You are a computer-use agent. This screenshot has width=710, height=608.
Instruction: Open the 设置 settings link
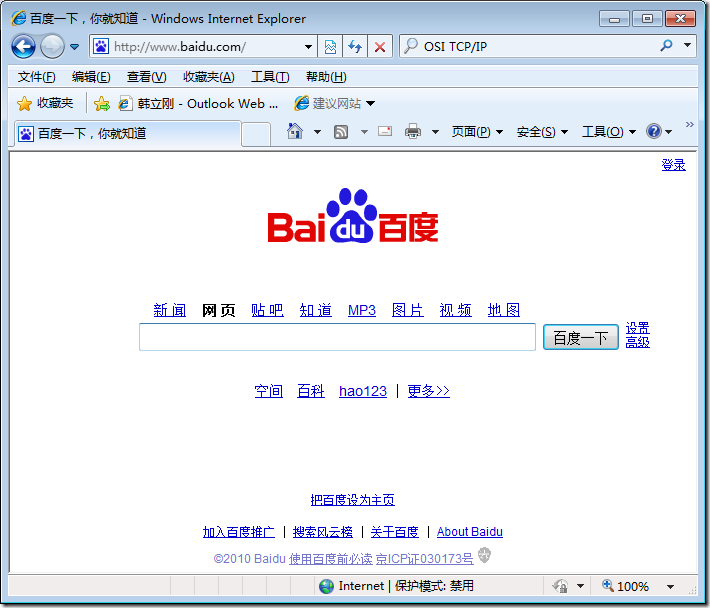click(638, 328)
